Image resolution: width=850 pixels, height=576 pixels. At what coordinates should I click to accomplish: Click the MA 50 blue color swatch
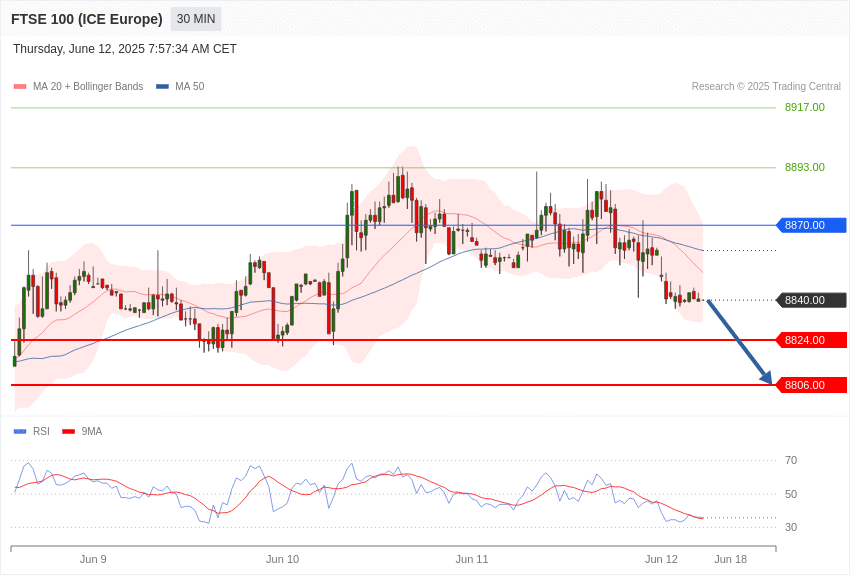[163, 87]
